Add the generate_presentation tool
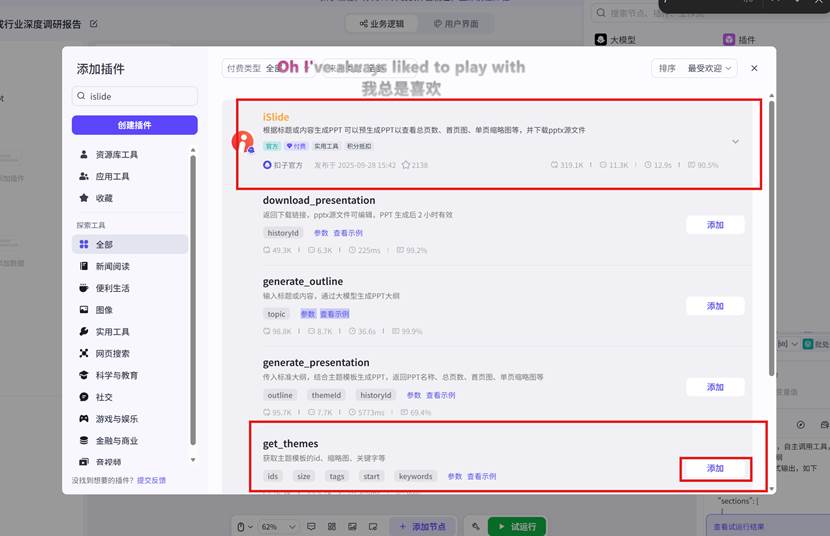Screen dimensions: 830x536 pos(715,387)
